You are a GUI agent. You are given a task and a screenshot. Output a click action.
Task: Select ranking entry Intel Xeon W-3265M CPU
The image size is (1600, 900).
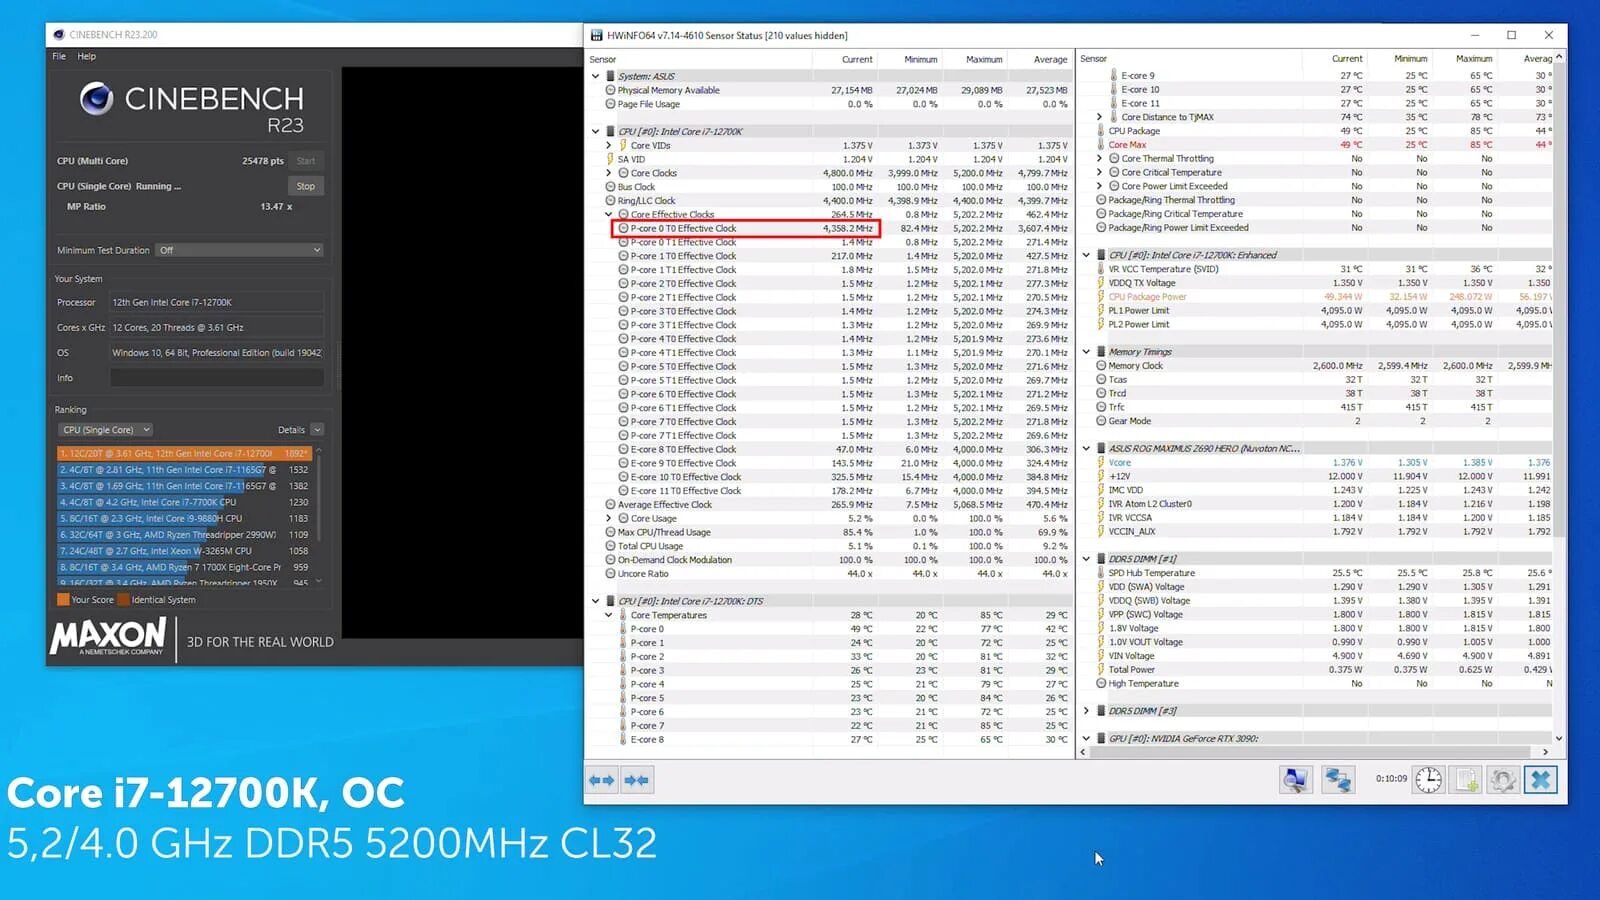click(185, 551)
